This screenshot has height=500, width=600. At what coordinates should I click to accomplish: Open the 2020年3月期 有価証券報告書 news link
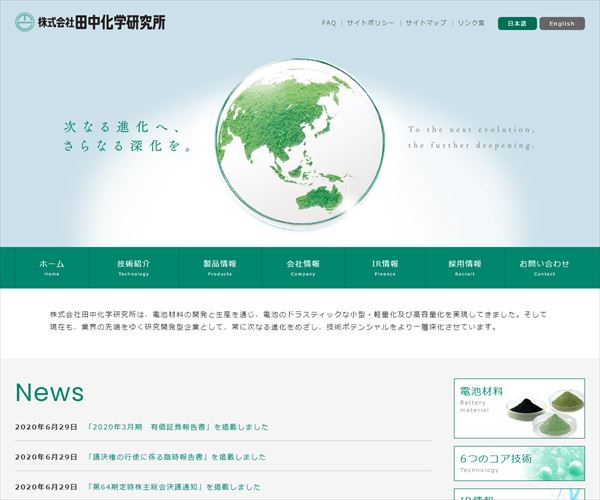(178, 427)
